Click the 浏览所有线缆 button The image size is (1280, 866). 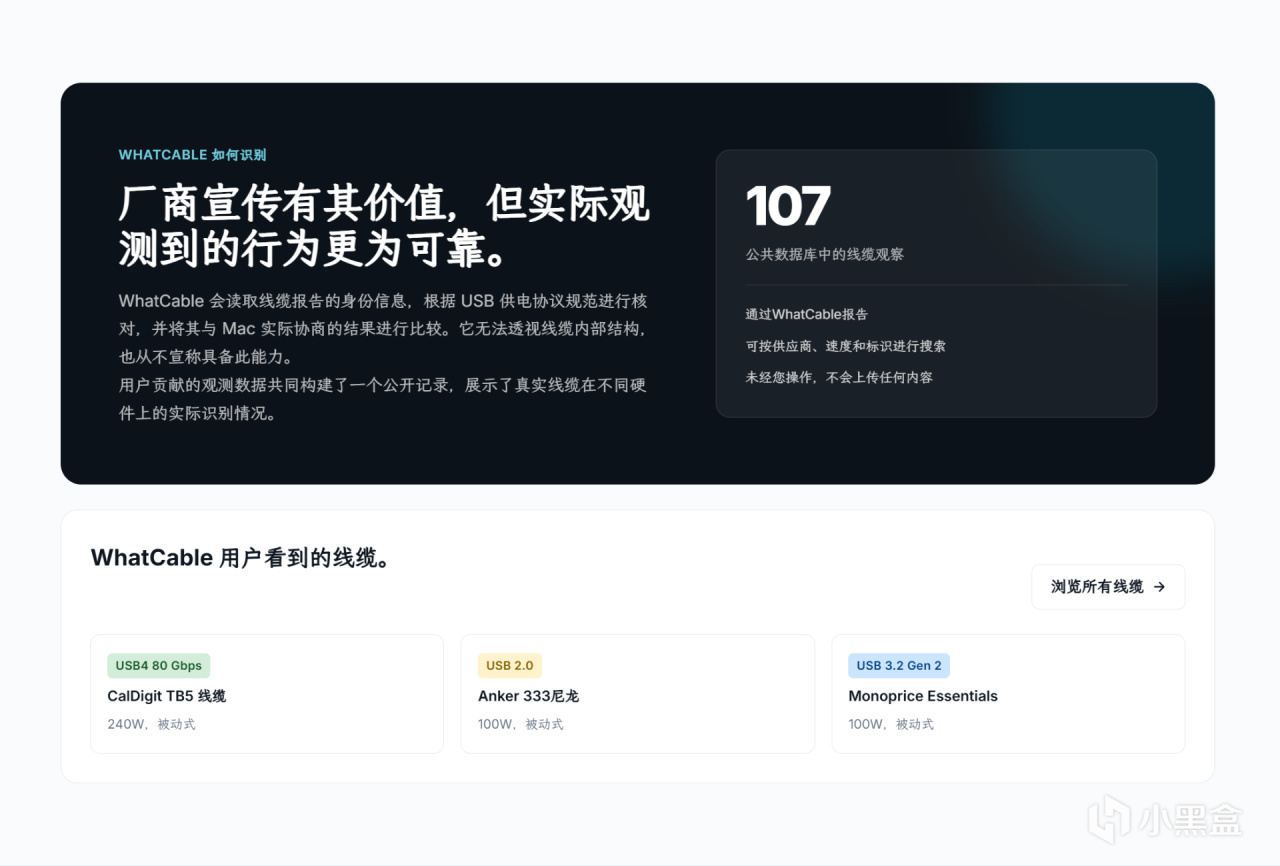(1108, 587)
